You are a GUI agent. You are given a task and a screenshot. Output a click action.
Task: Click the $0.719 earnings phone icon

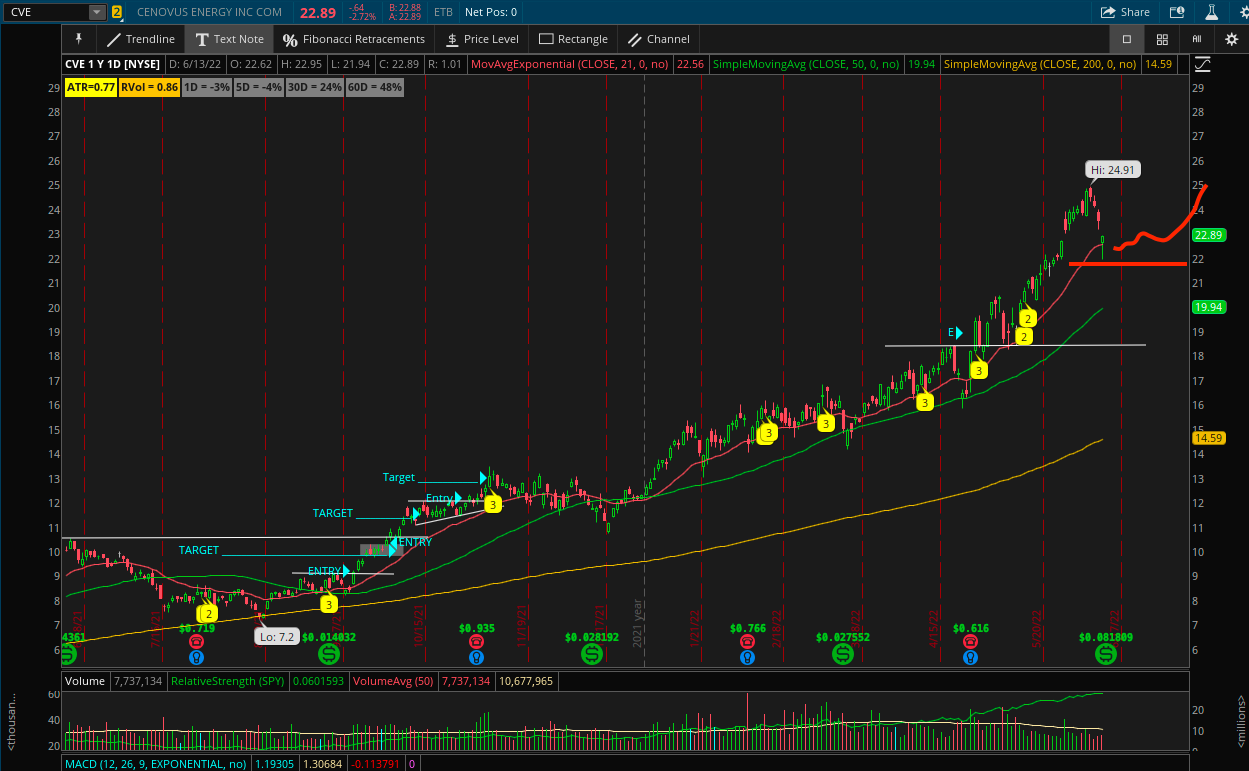coord(196,641)
